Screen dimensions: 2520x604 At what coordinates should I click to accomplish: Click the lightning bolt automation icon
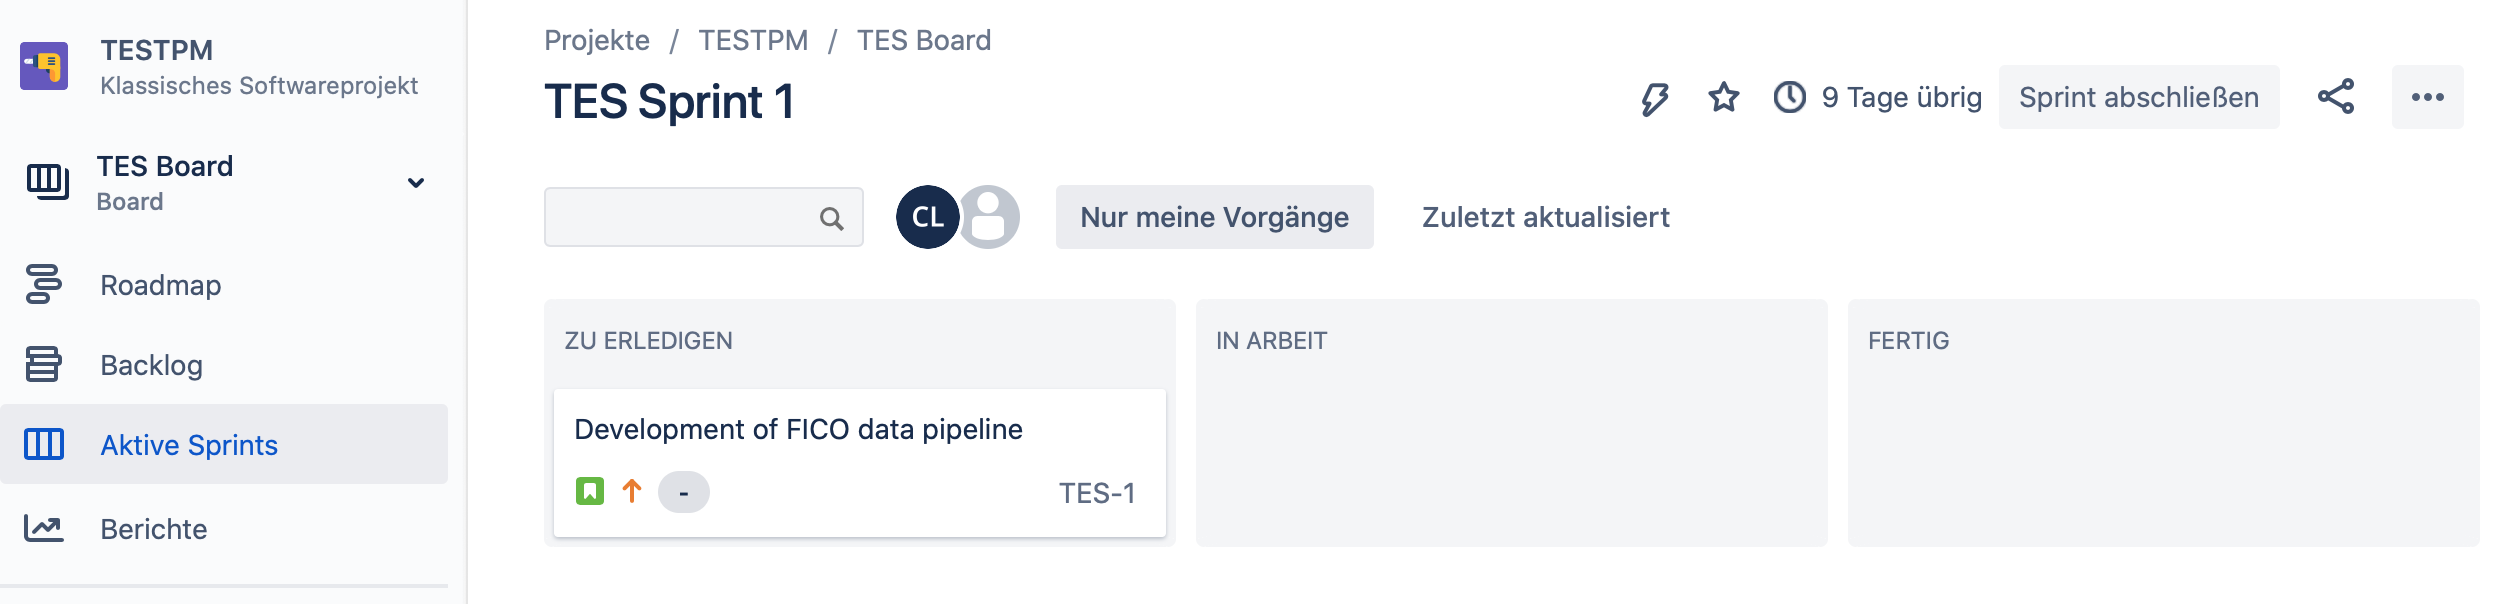[1655, 98]
